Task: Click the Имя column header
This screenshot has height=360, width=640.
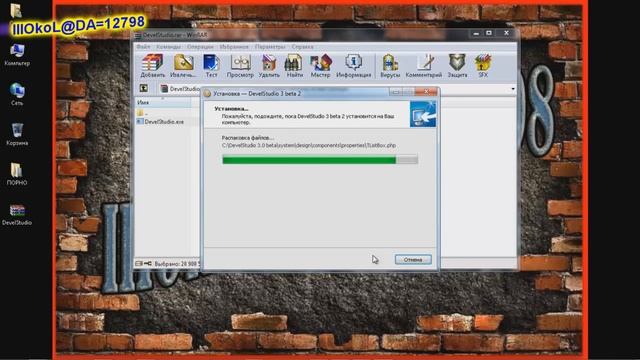Action: (x=162, y=102)
